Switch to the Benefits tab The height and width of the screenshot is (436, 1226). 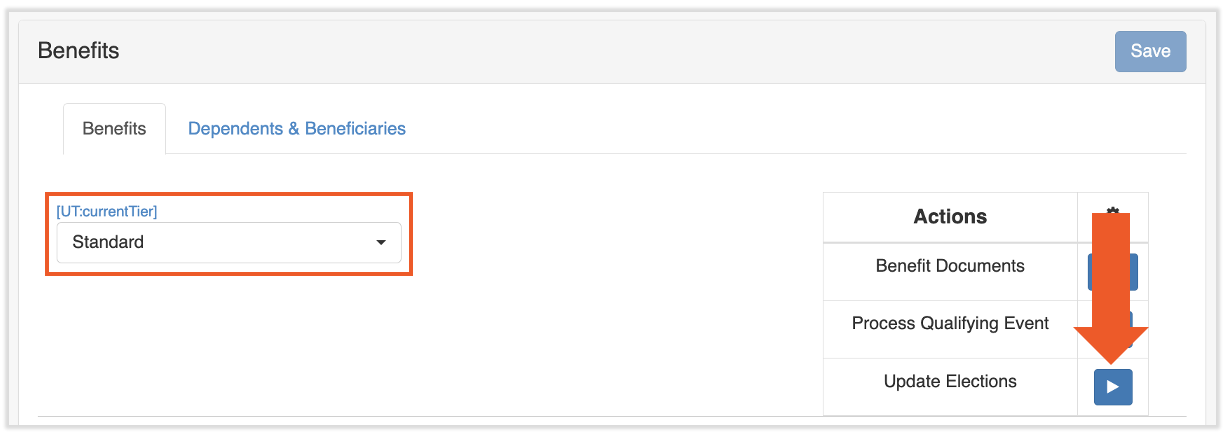pyautogui.click(x=114, y=129)
